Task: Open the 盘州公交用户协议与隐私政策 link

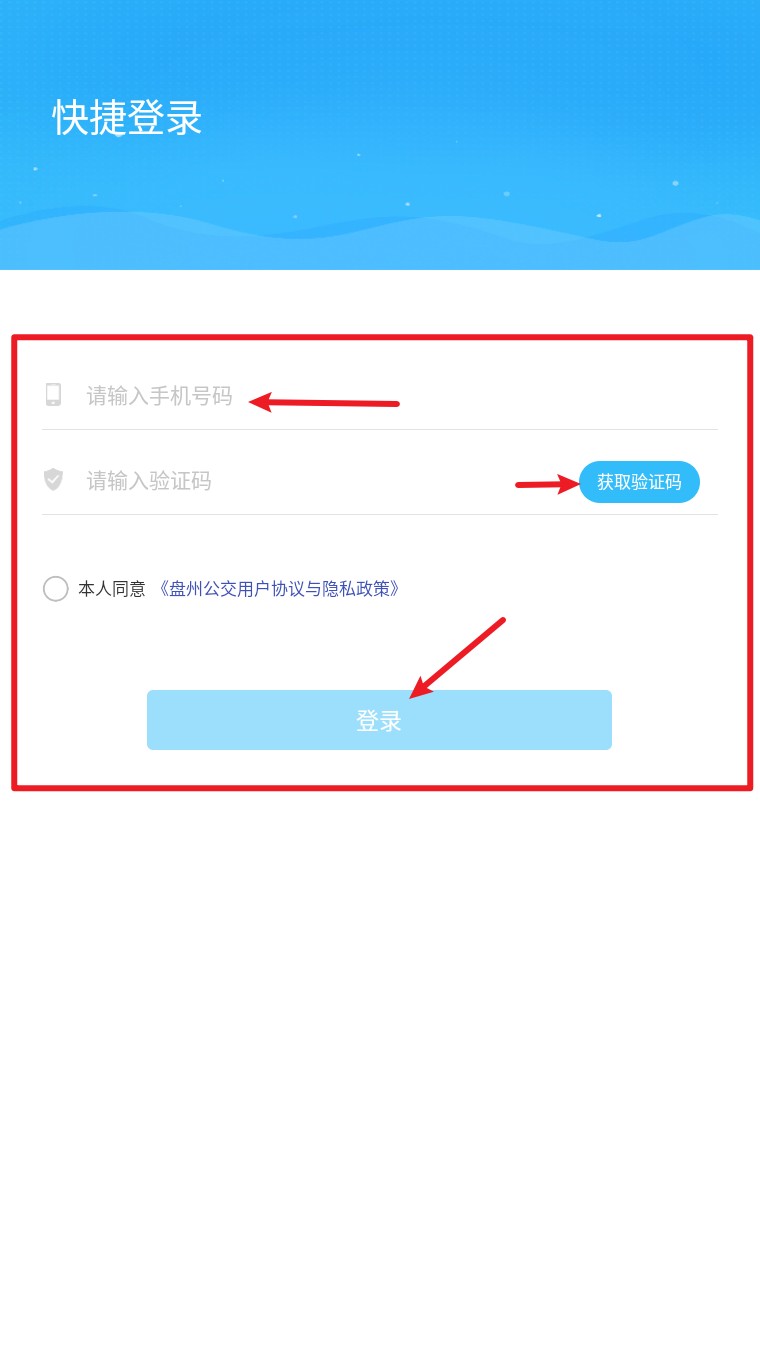Action: pyautogui.click(x=279, y=589)
